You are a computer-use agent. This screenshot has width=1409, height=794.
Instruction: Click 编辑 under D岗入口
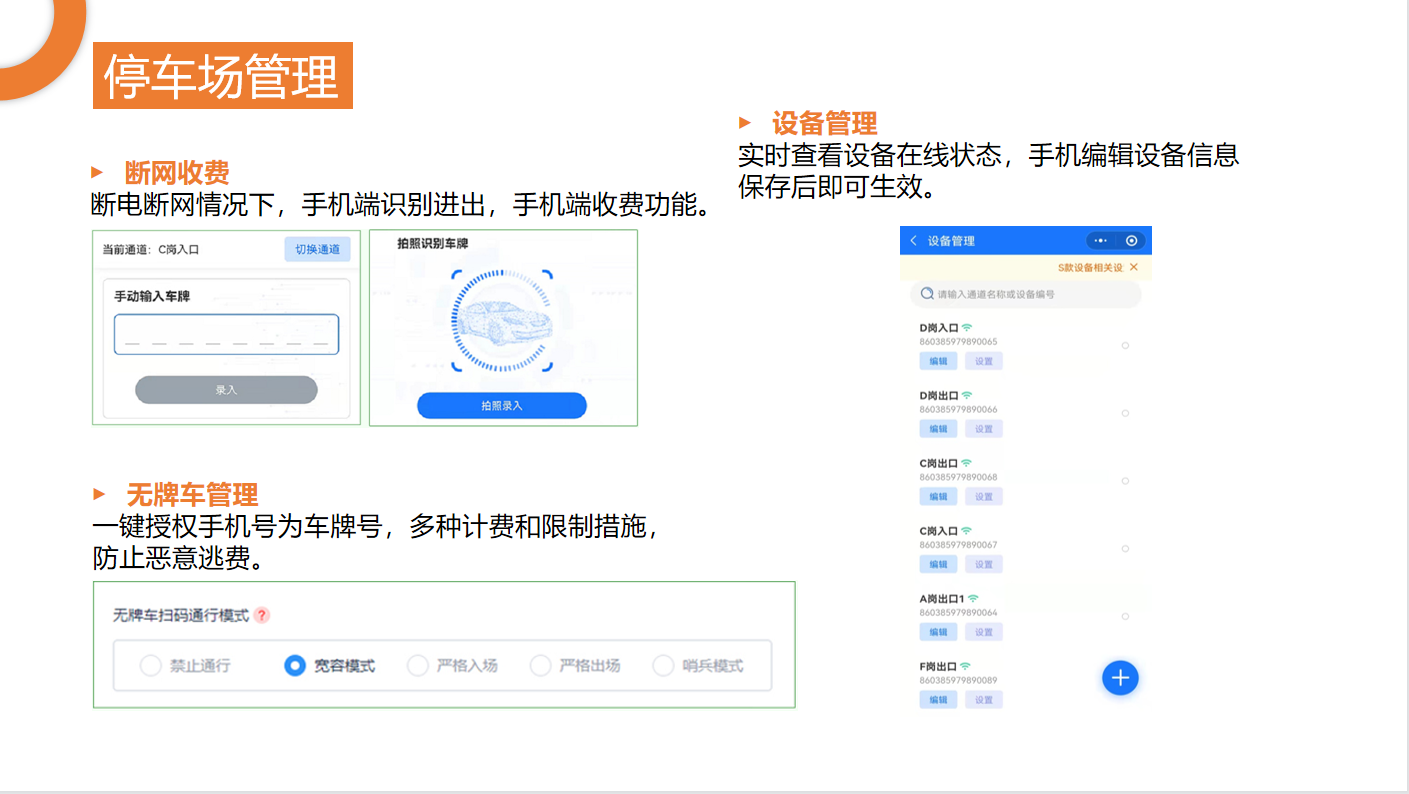[938, 361]
